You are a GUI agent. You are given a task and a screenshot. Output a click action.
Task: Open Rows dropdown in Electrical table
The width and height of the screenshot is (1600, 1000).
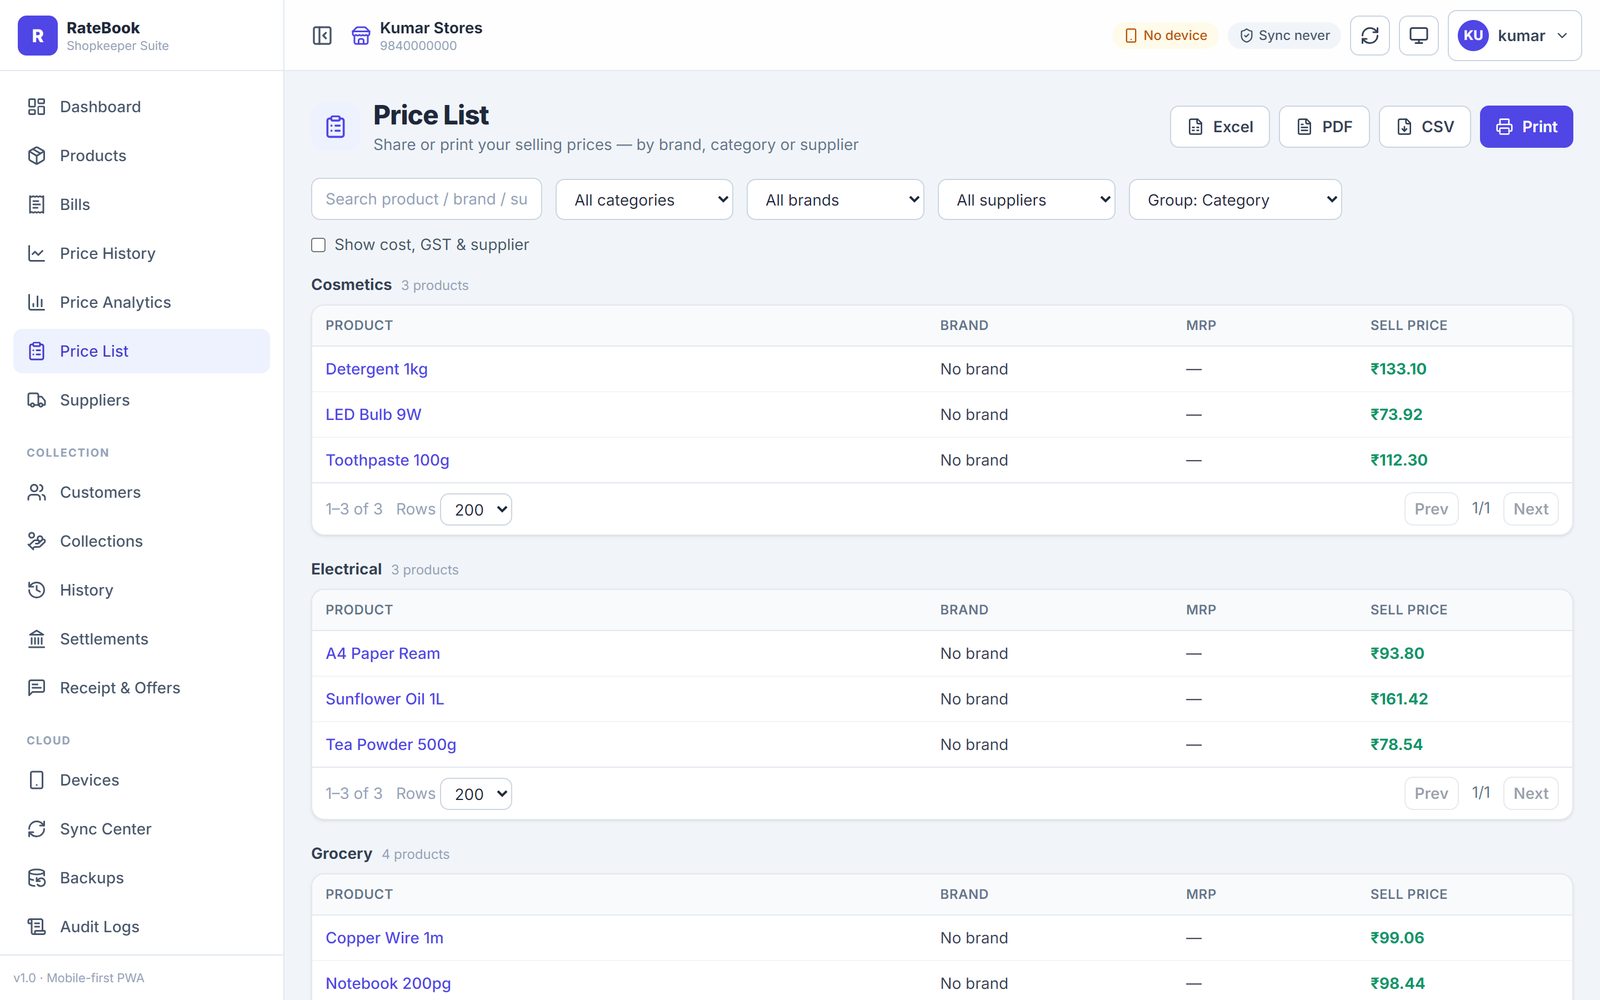click(476, 794)
